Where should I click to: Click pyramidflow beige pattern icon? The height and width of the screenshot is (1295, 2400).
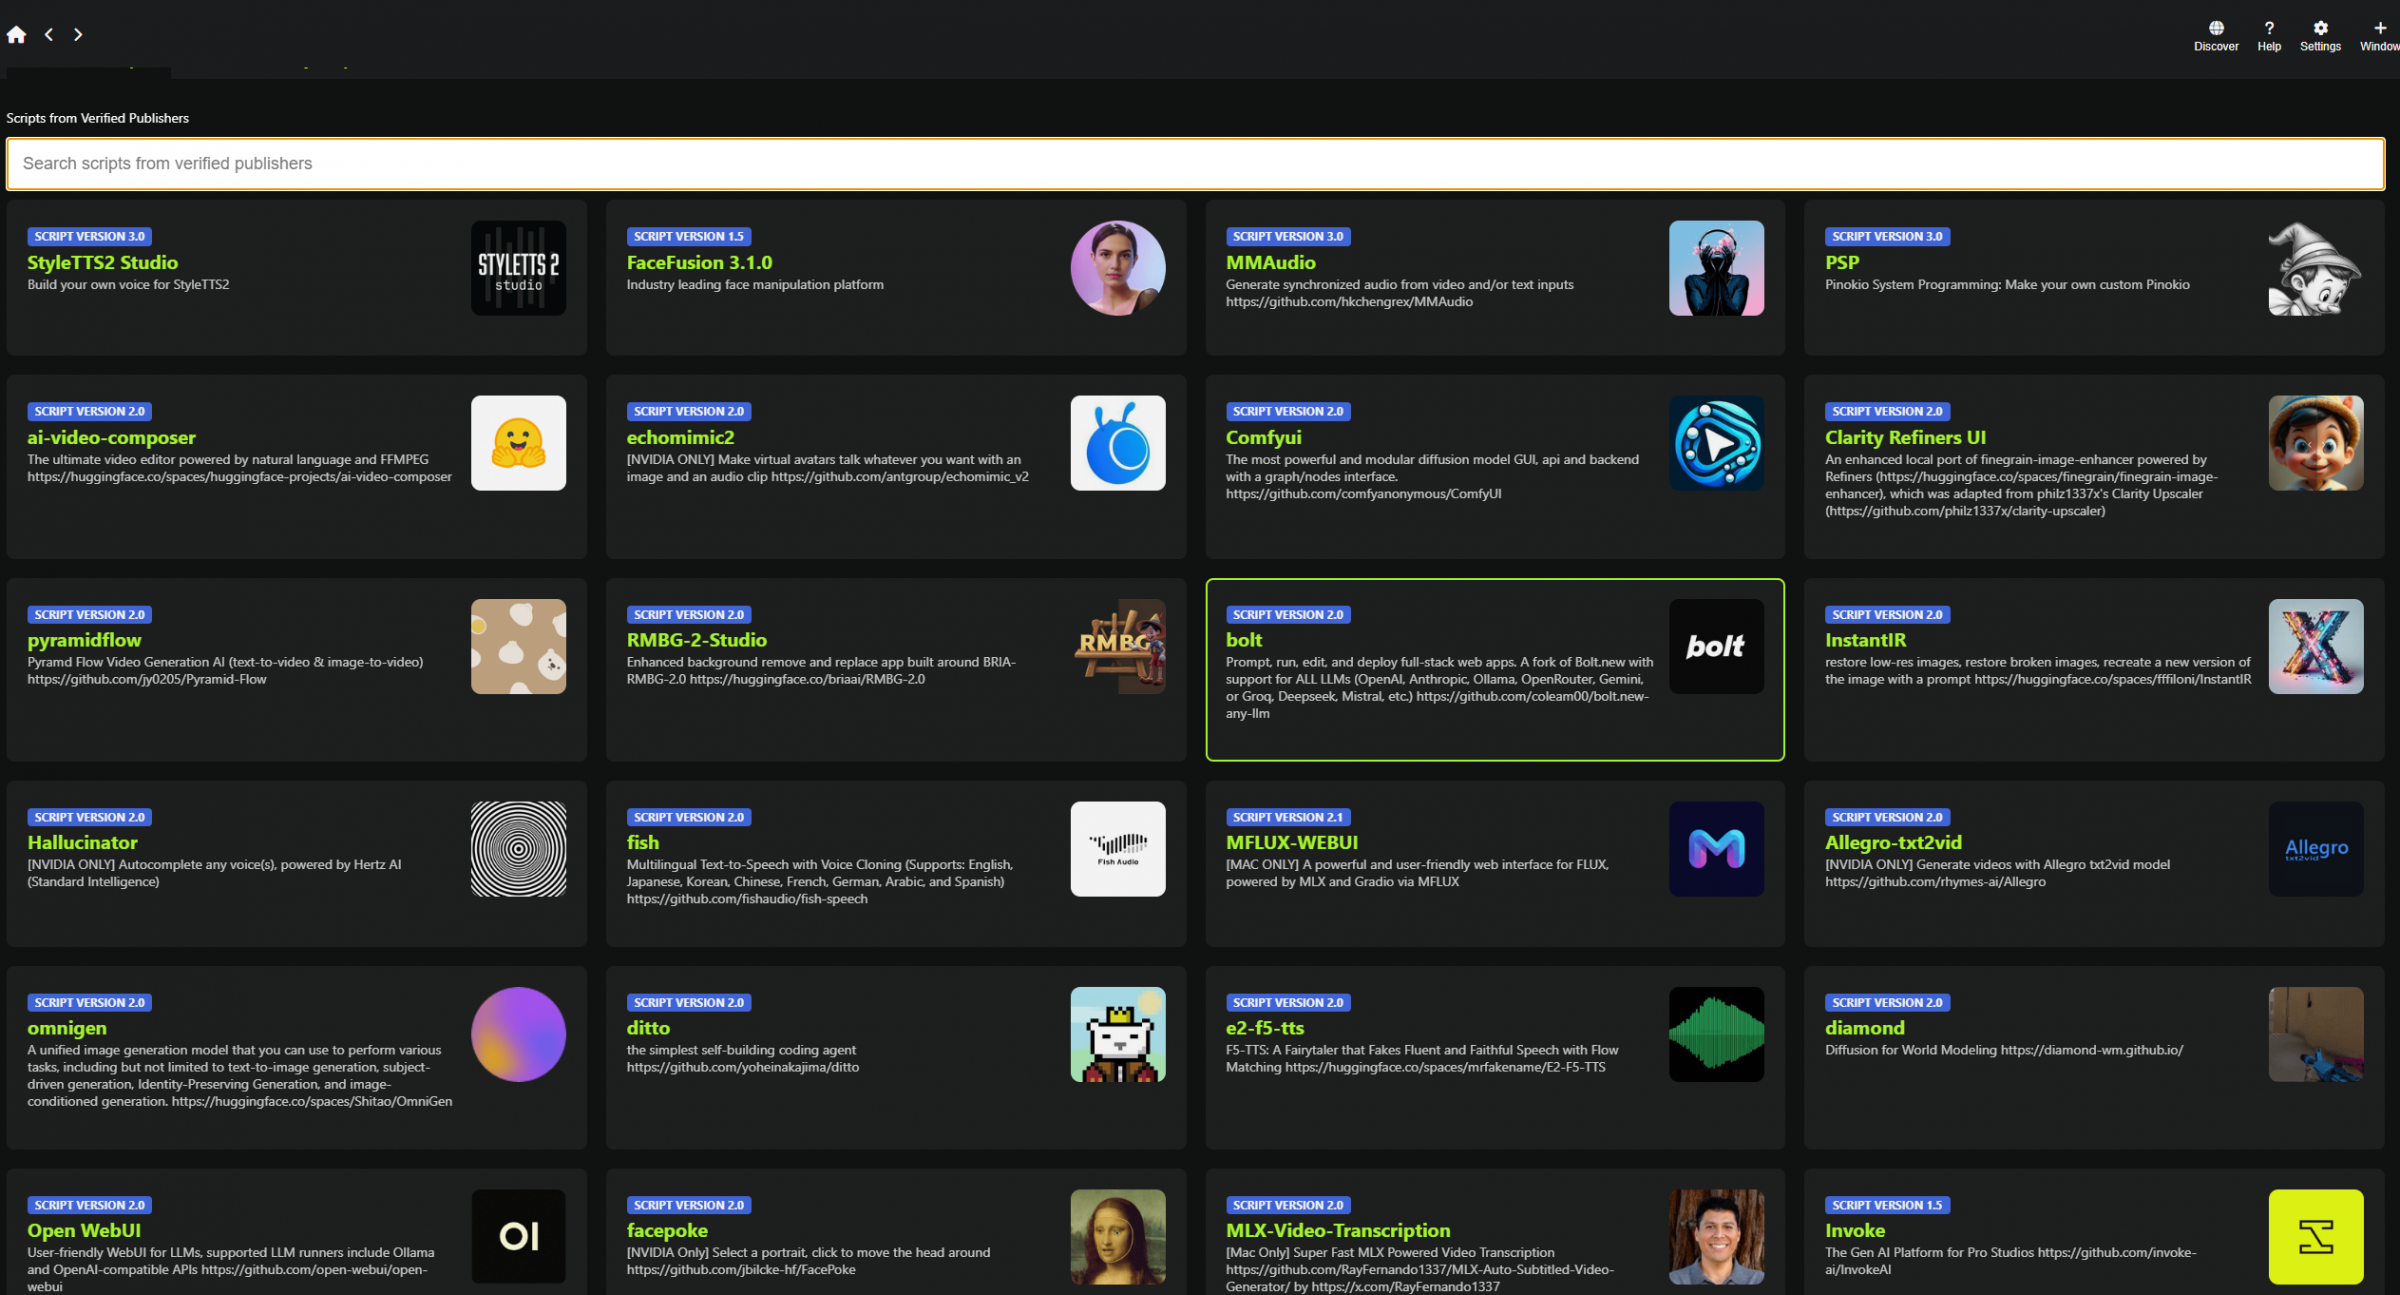click(518, 646)
